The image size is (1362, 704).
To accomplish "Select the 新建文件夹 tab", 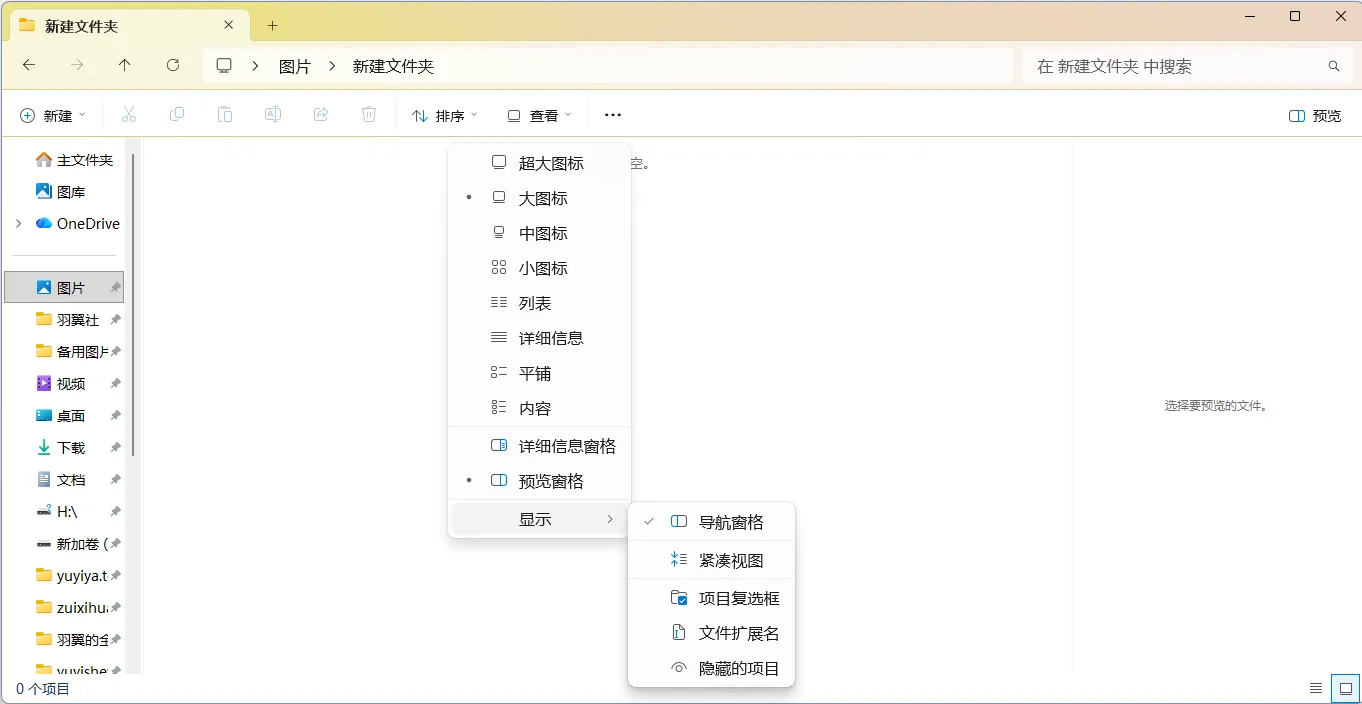I will point(128,25).
